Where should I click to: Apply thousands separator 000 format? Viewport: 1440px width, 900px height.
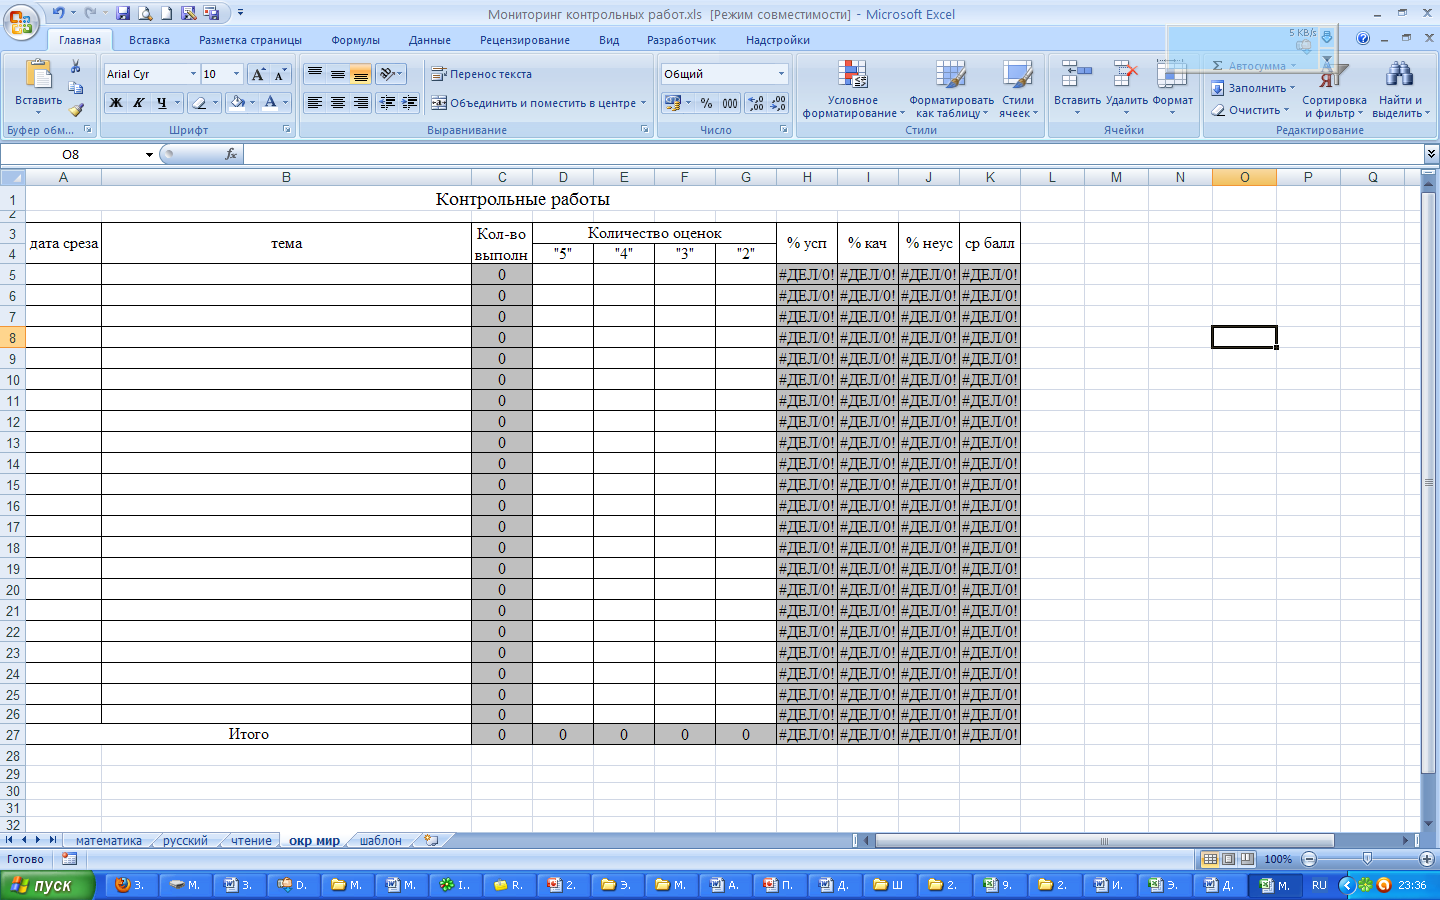click(x=730, y=103)
